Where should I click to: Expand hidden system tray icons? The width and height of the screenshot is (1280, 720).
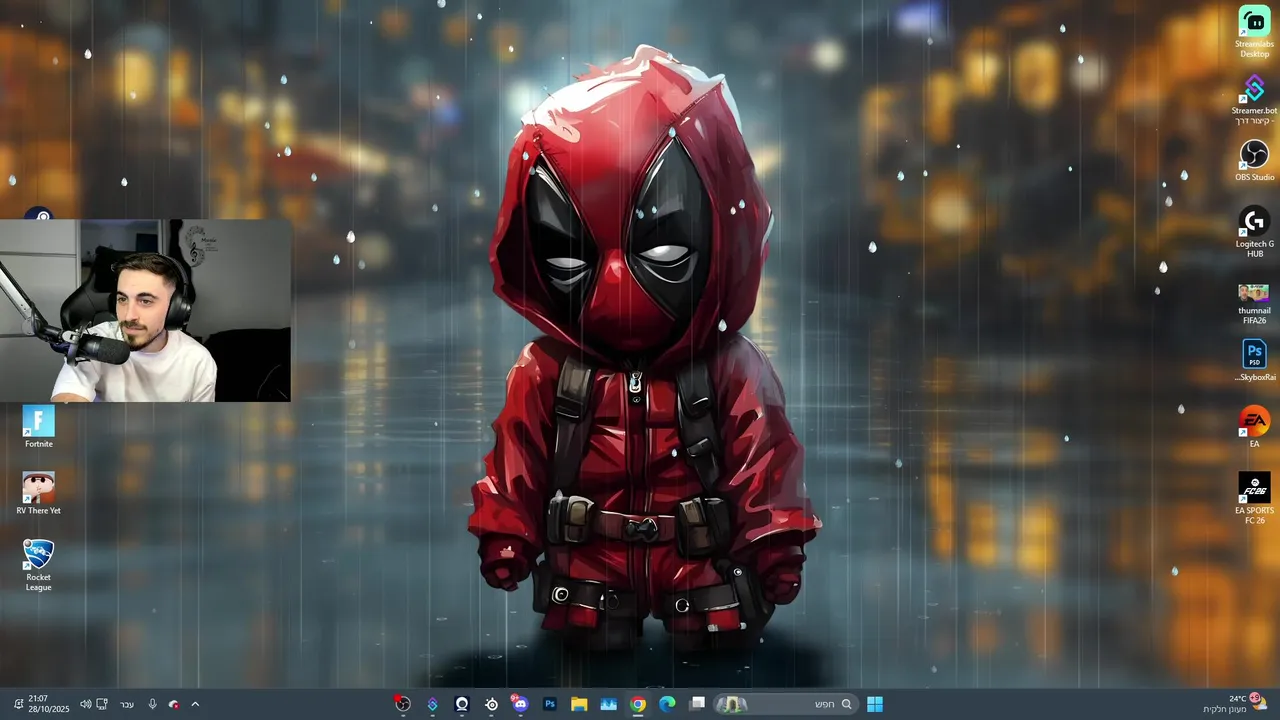[x=195, y=704]
